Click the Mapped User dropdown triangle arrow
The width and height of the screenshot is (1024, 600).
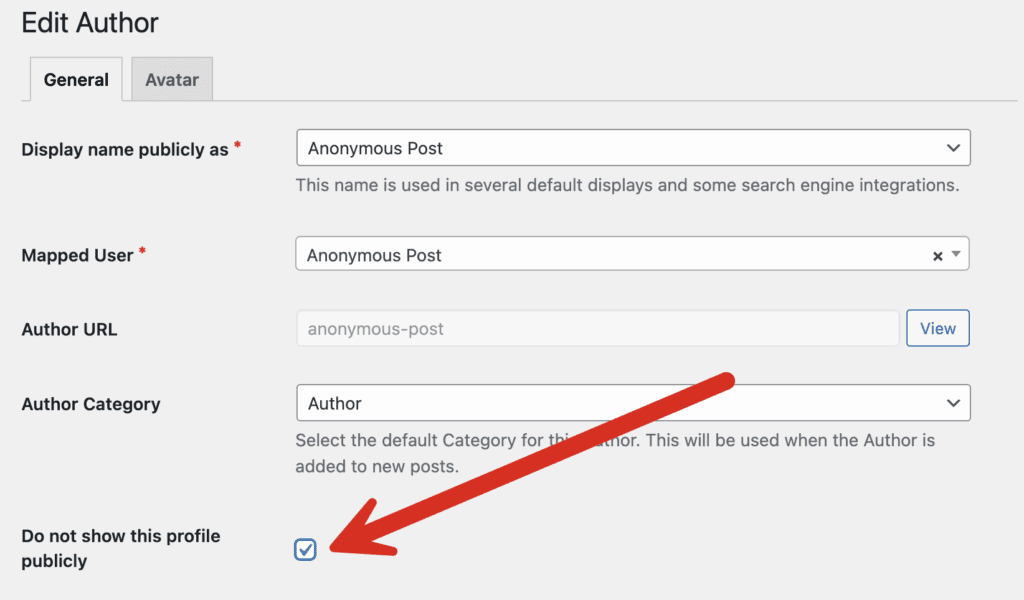point(957,255)
